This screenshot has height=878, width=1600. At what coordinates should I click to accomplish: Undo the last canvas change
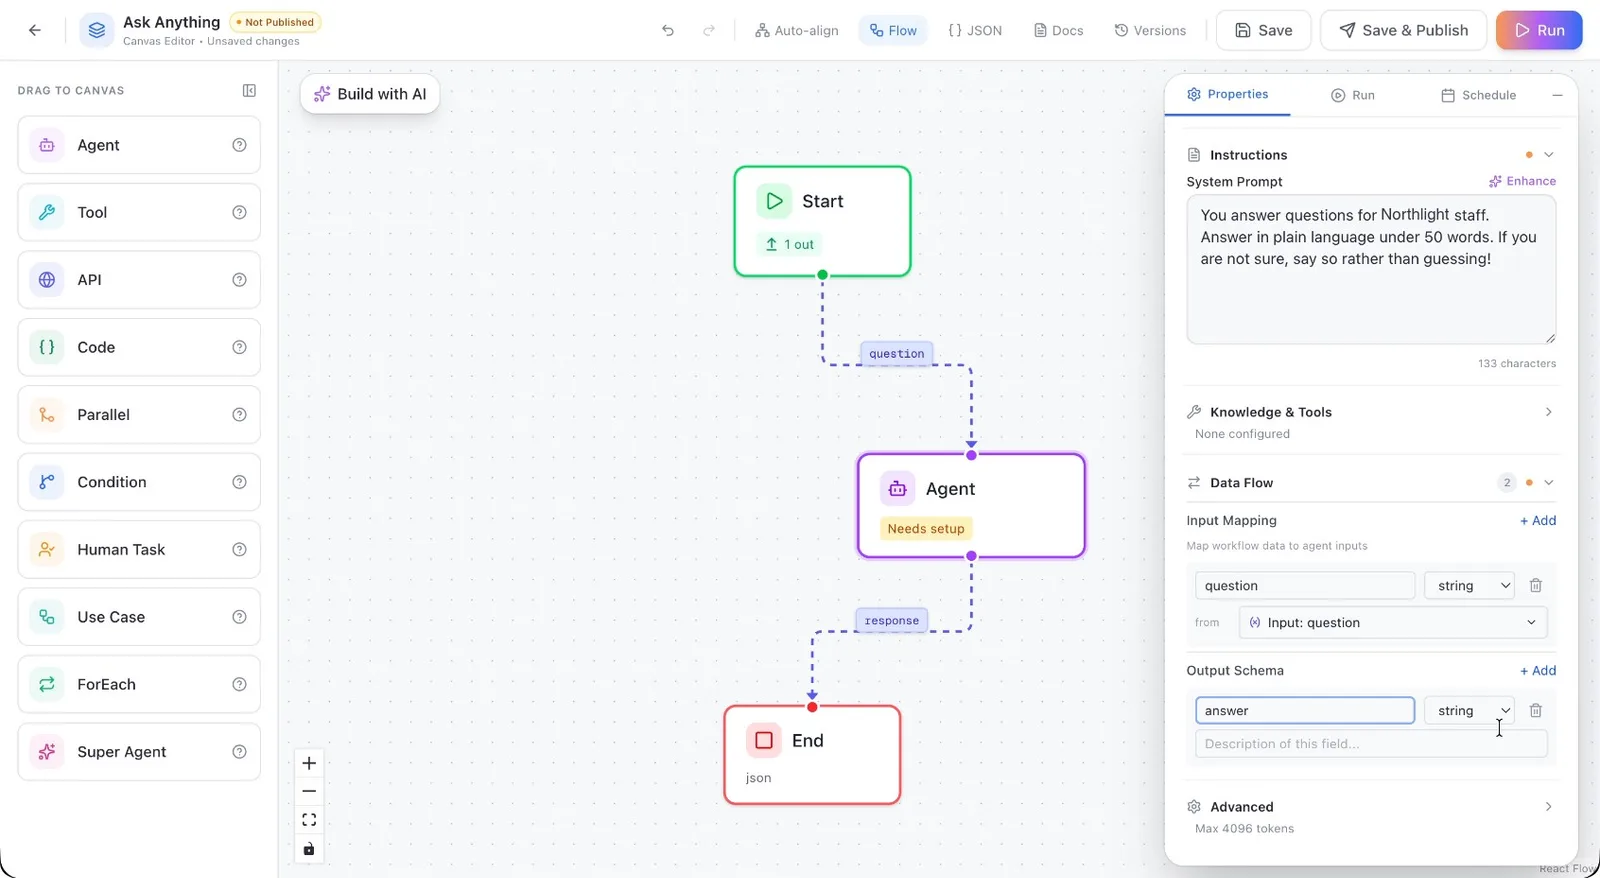pyautogui.click(x=668, y=30)
